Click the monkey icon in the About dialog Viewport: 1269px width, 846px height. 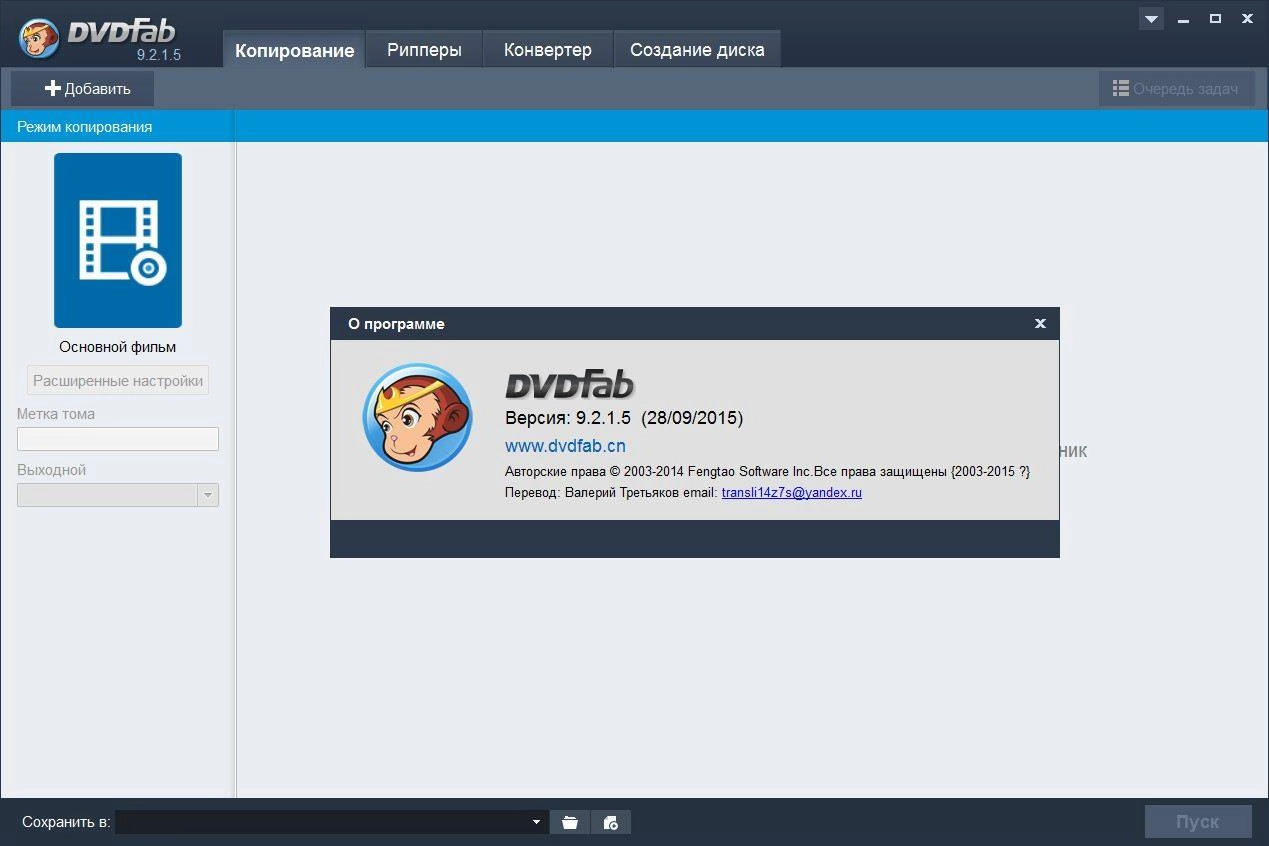click(x=417, y=417)
